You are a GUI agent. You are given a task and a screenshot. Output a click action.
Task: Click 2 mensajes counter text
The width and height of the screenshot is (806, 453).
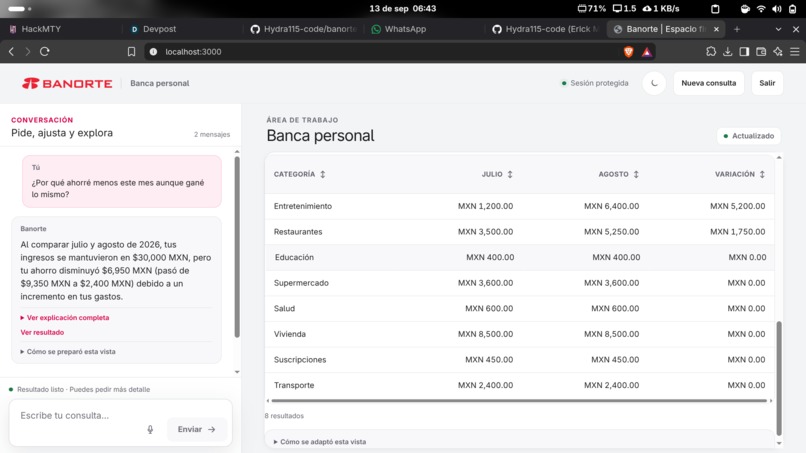pos(212,135)
